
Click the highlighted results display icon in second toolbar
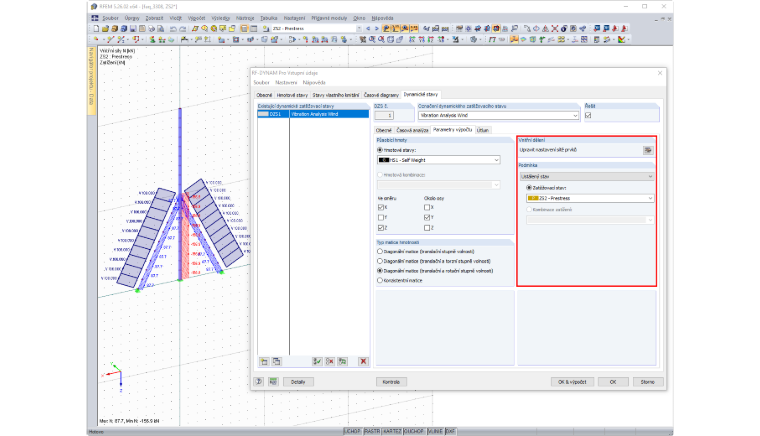514,40
